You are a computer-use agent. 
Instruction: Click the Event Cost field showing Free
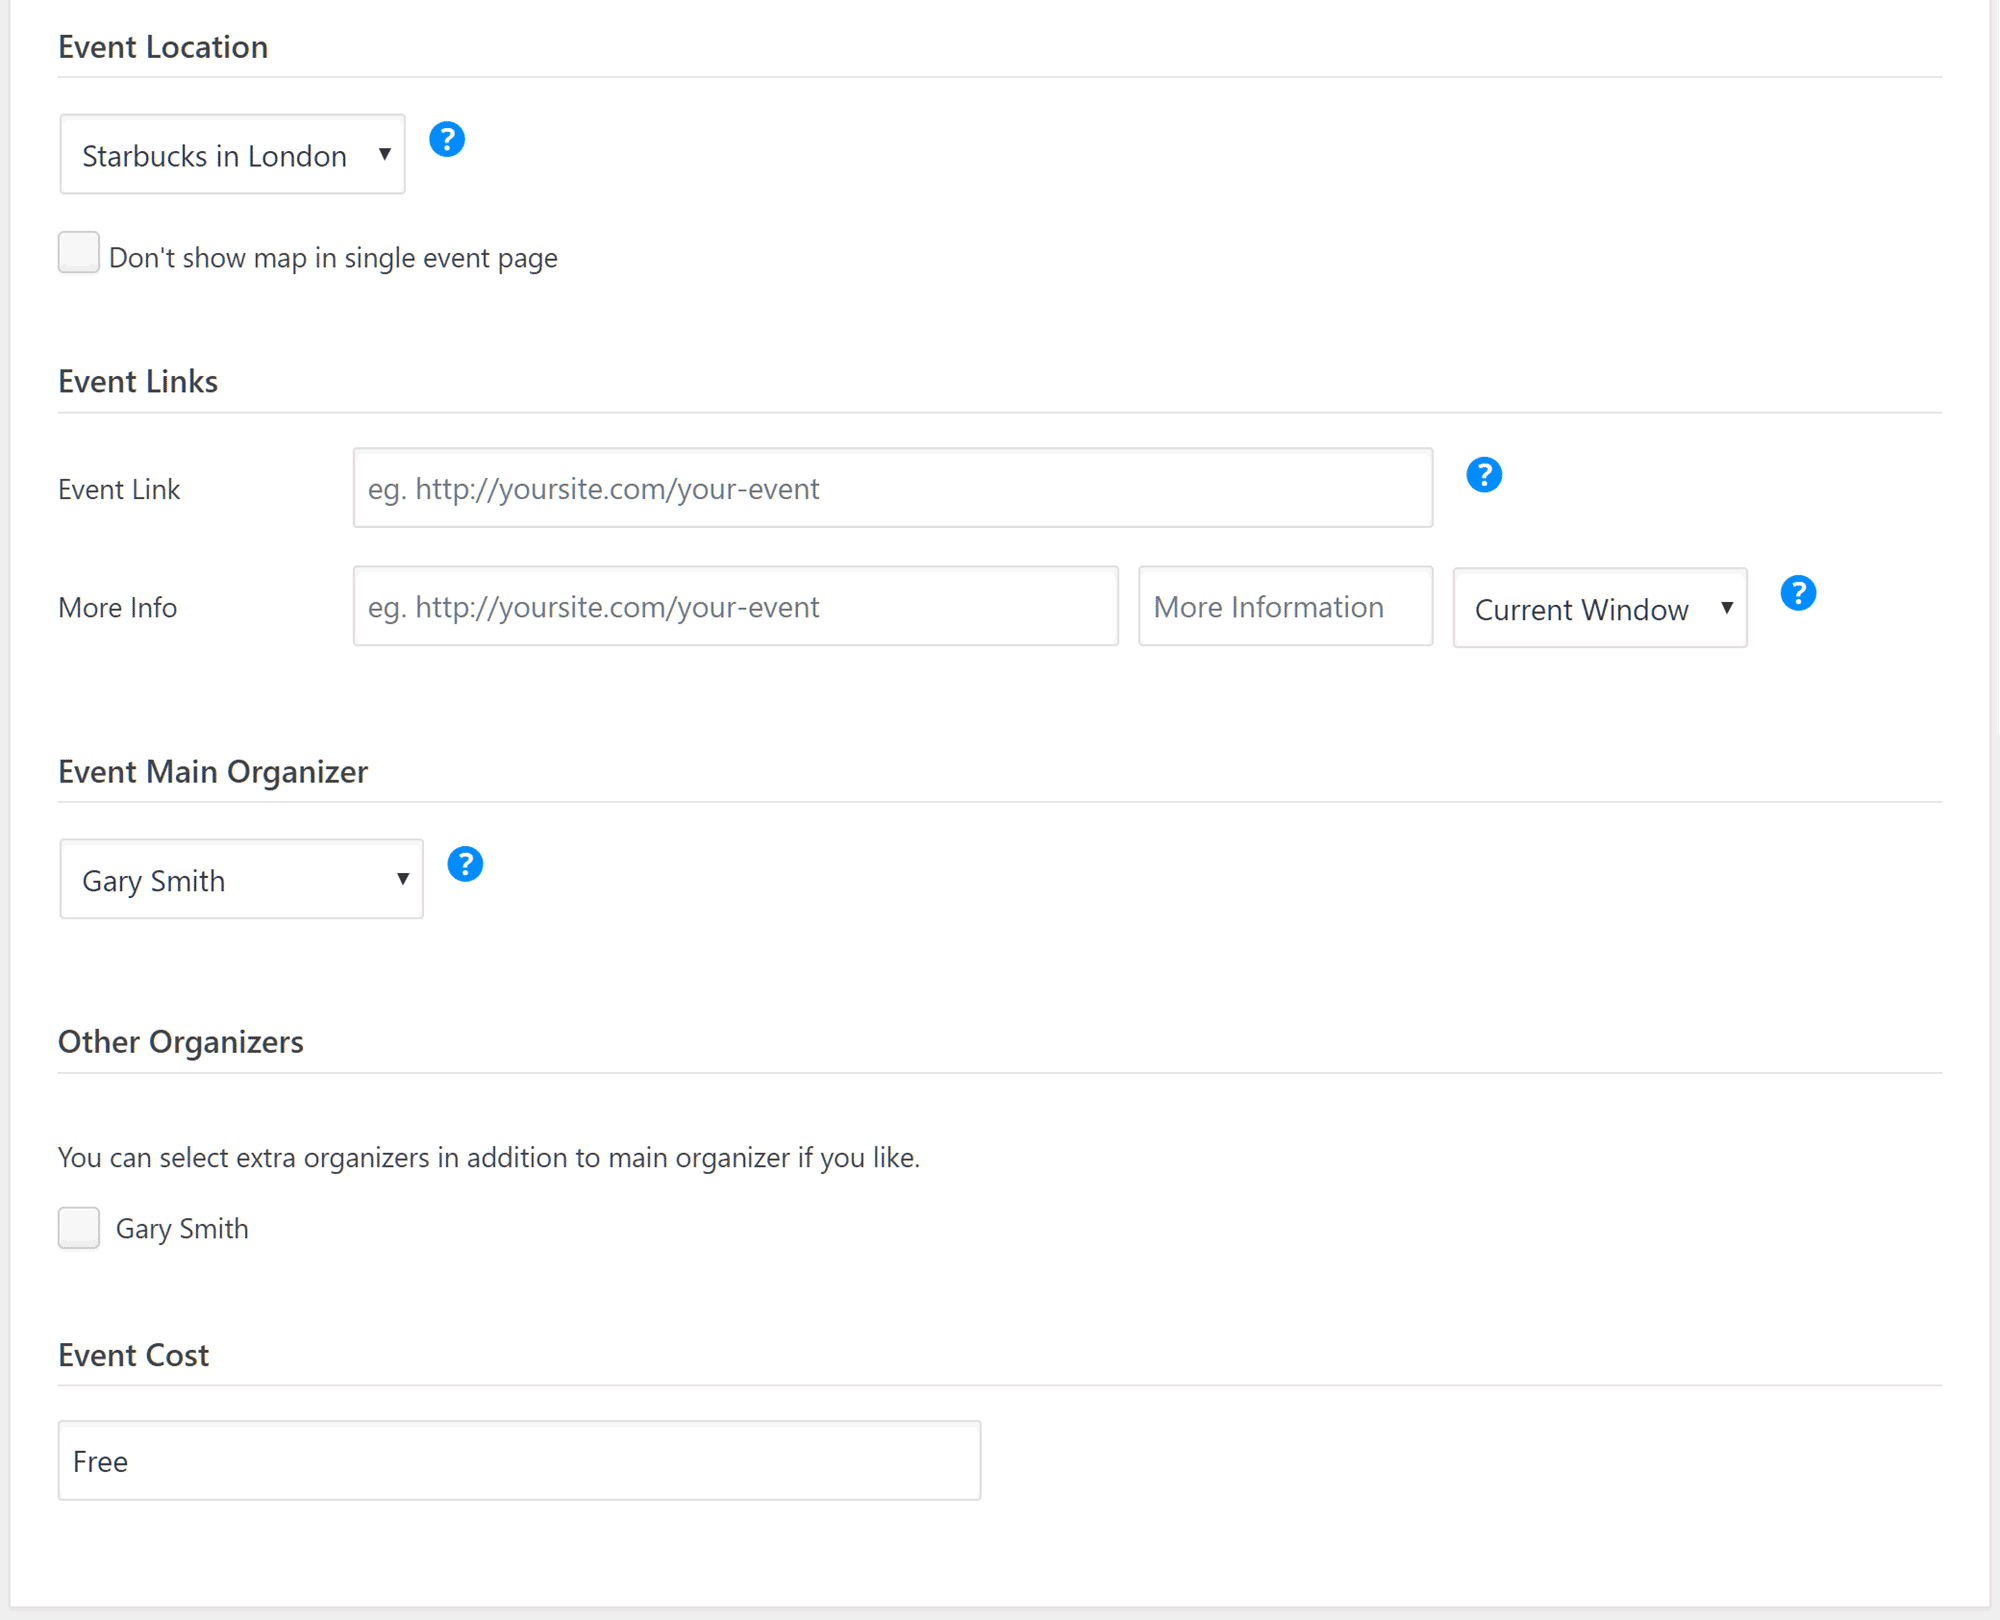coord(519,1461)
